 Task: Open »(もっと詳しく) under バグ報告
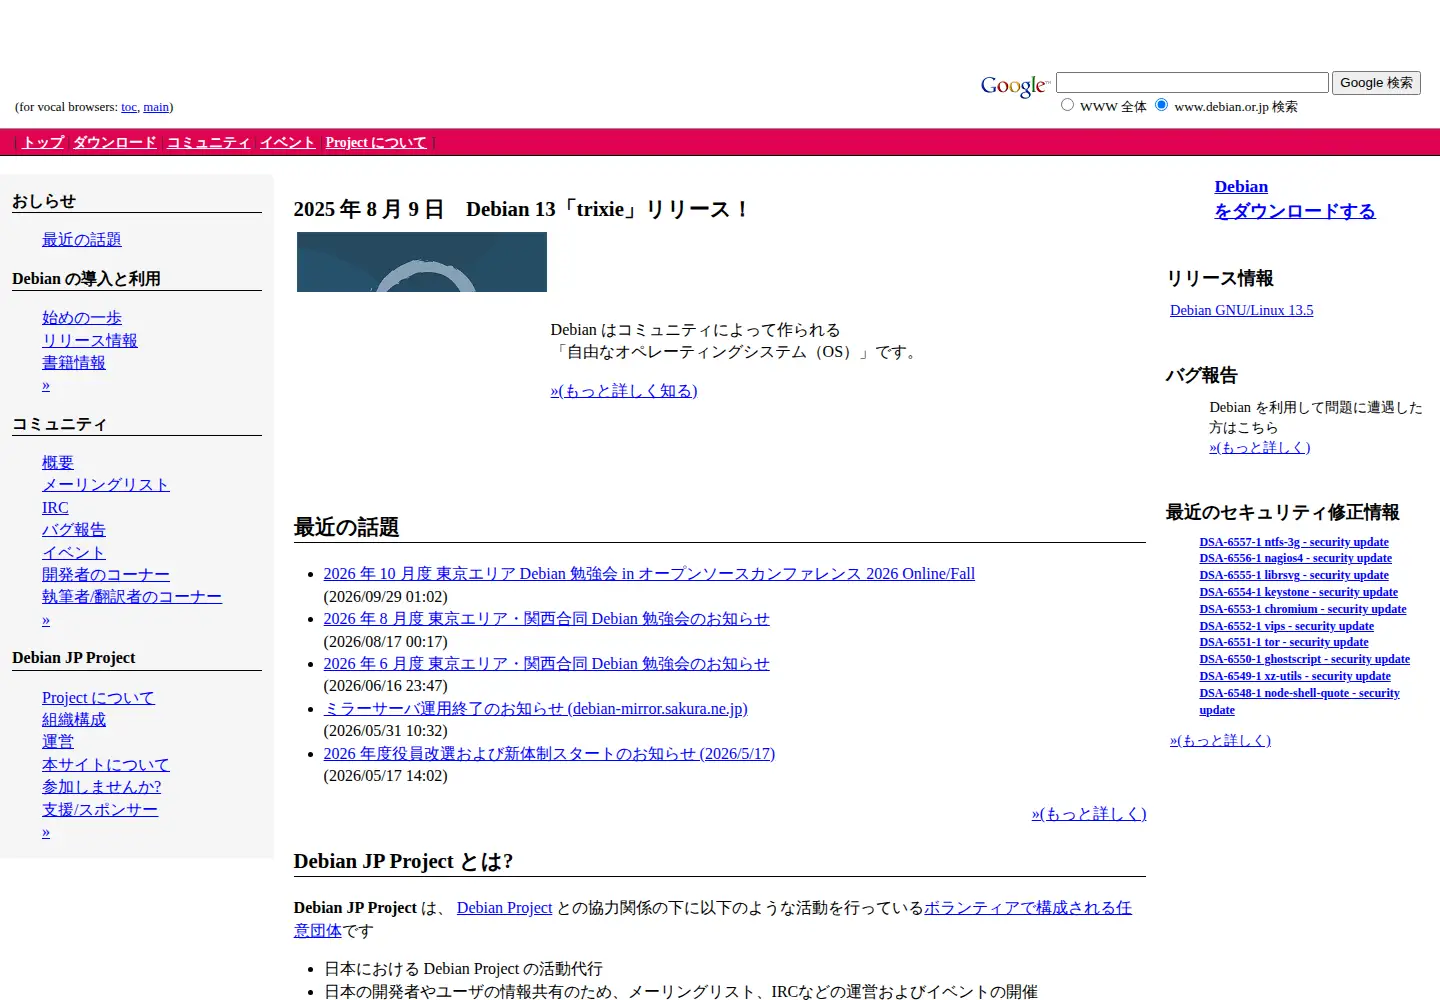coord(1260,448)
